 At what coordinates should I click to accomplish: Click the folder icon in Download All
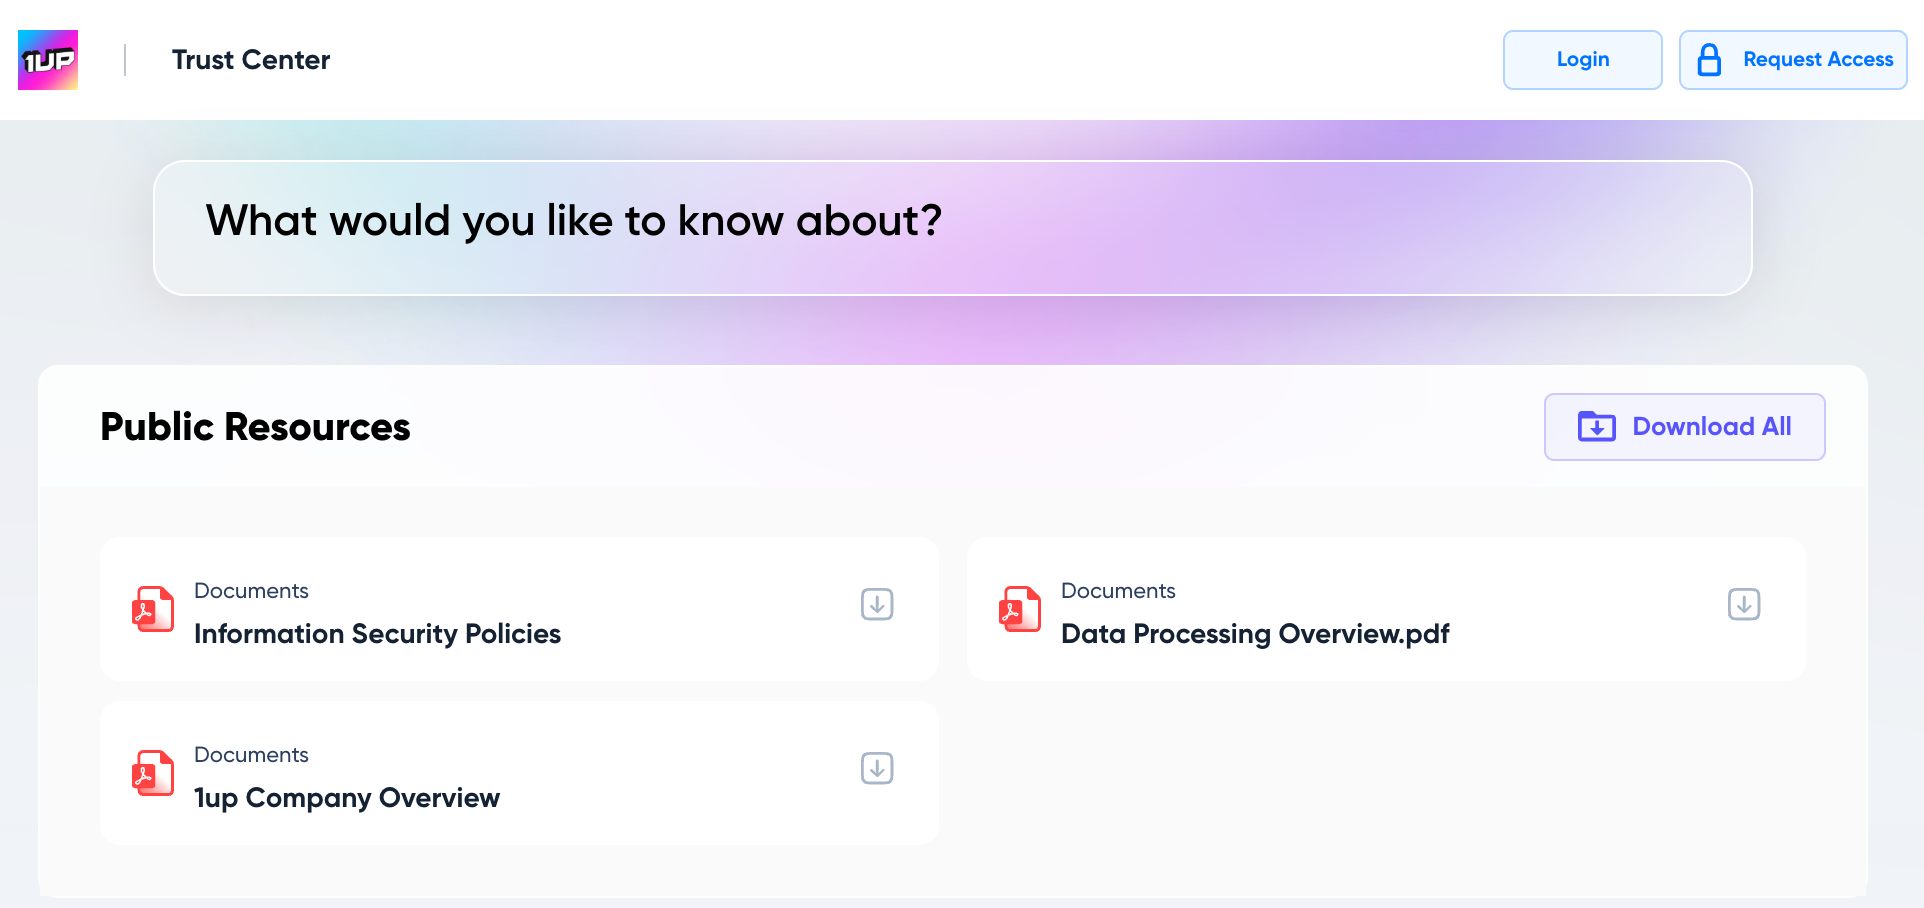pos(1596,427)
